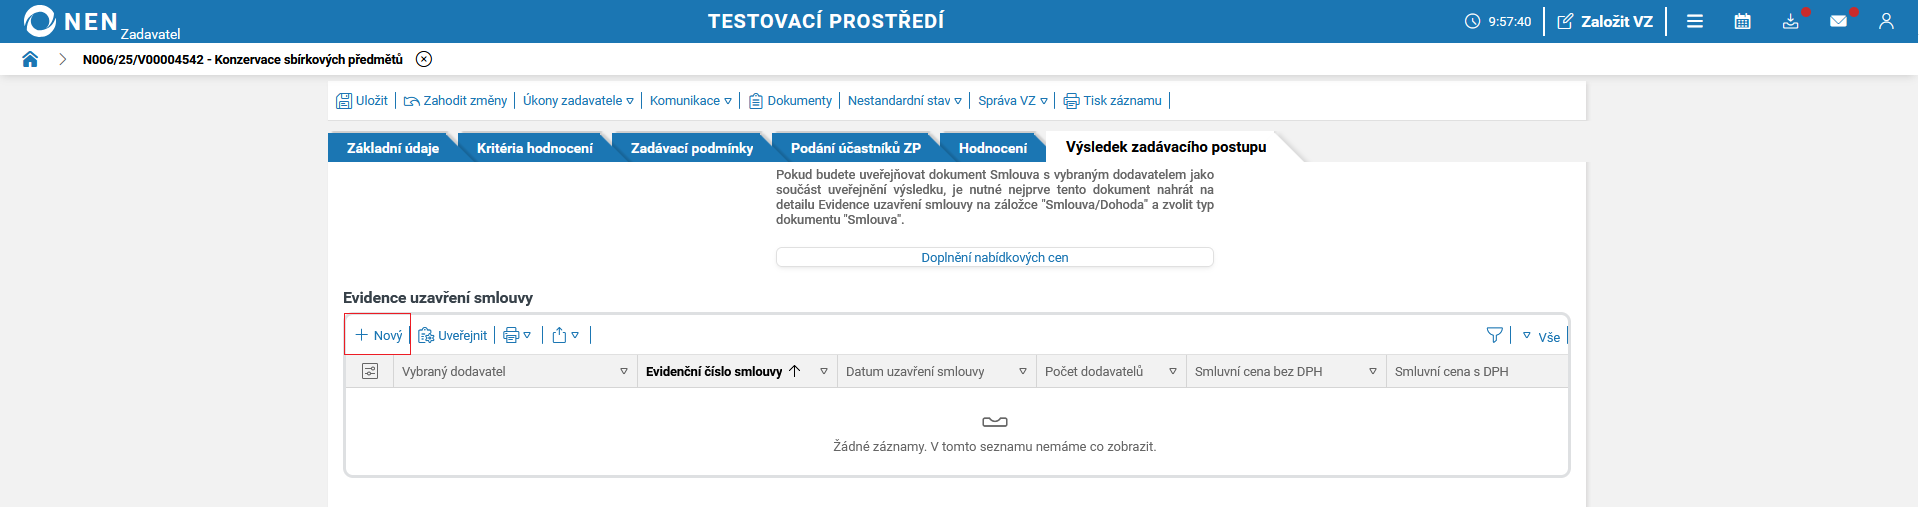Click Založit VZ button
Screen dimensions: 1919x507
click(x=1605, y=21)
